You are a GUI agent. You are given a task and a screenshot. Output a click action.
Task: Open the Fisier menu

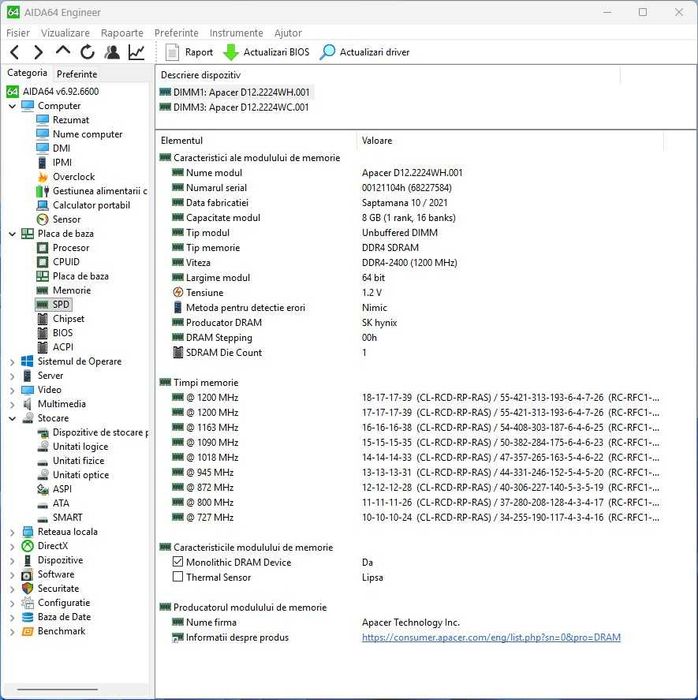[x=18, y=33]
